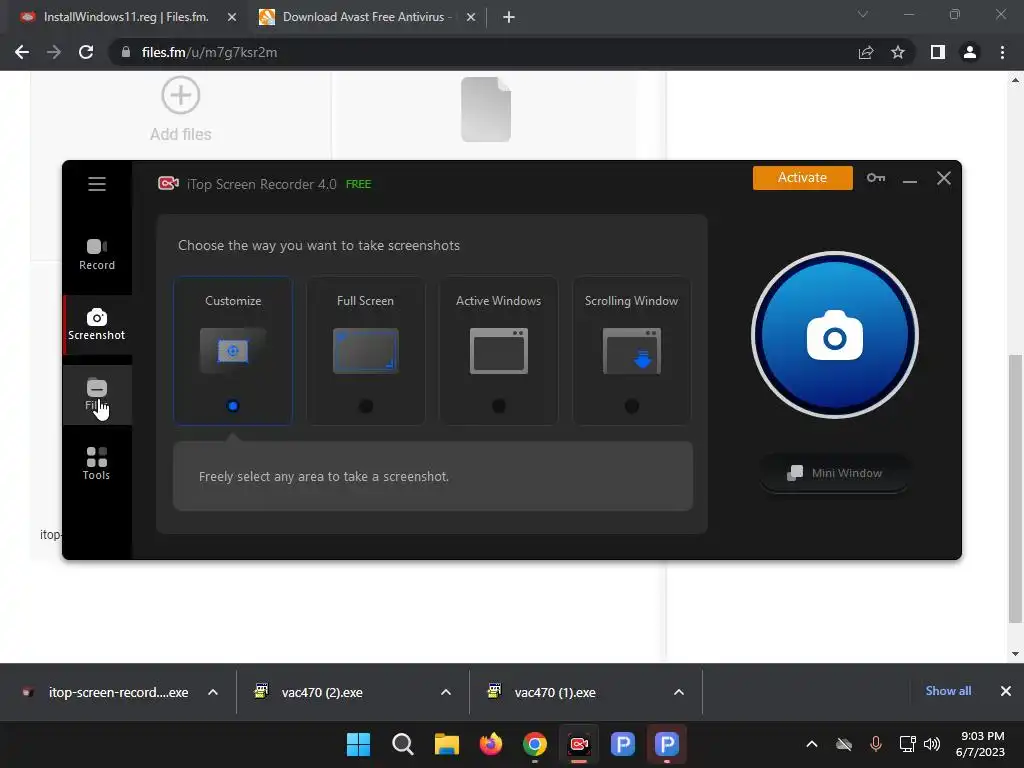The image size is (1024, 768).
Task: Click iTop Screen Recorder taskbar icon
Action: tap(579, 744)
